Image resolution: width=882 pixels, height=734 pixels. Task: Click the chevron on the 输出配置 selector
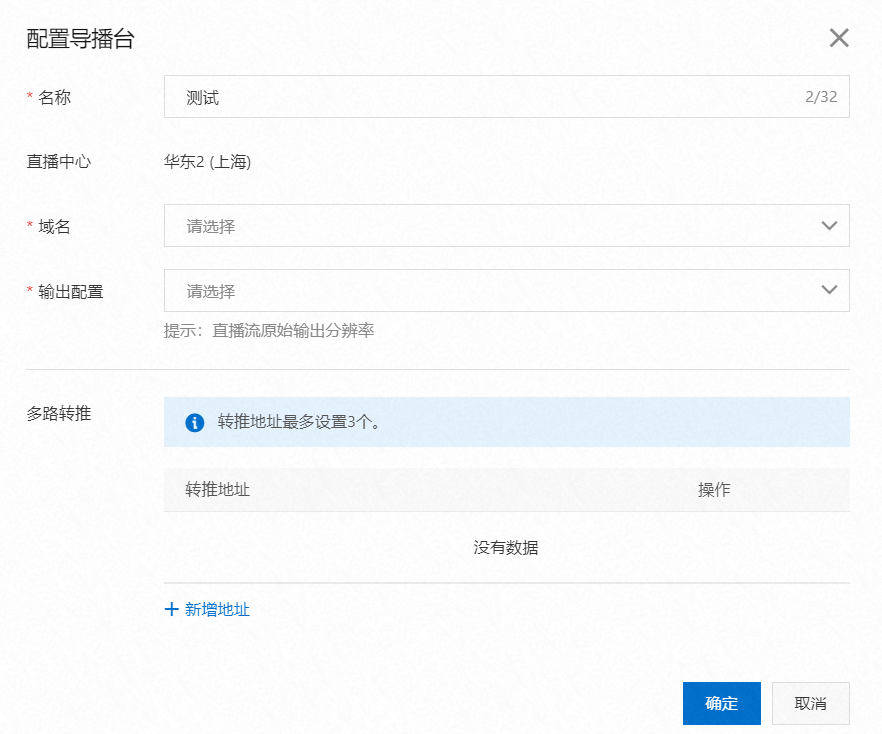point(829,290)
